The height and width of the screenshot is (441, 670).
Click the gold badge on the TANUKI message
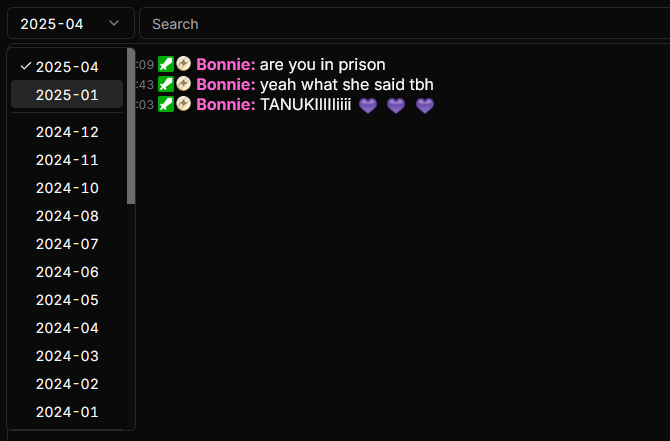coord(183,103)
